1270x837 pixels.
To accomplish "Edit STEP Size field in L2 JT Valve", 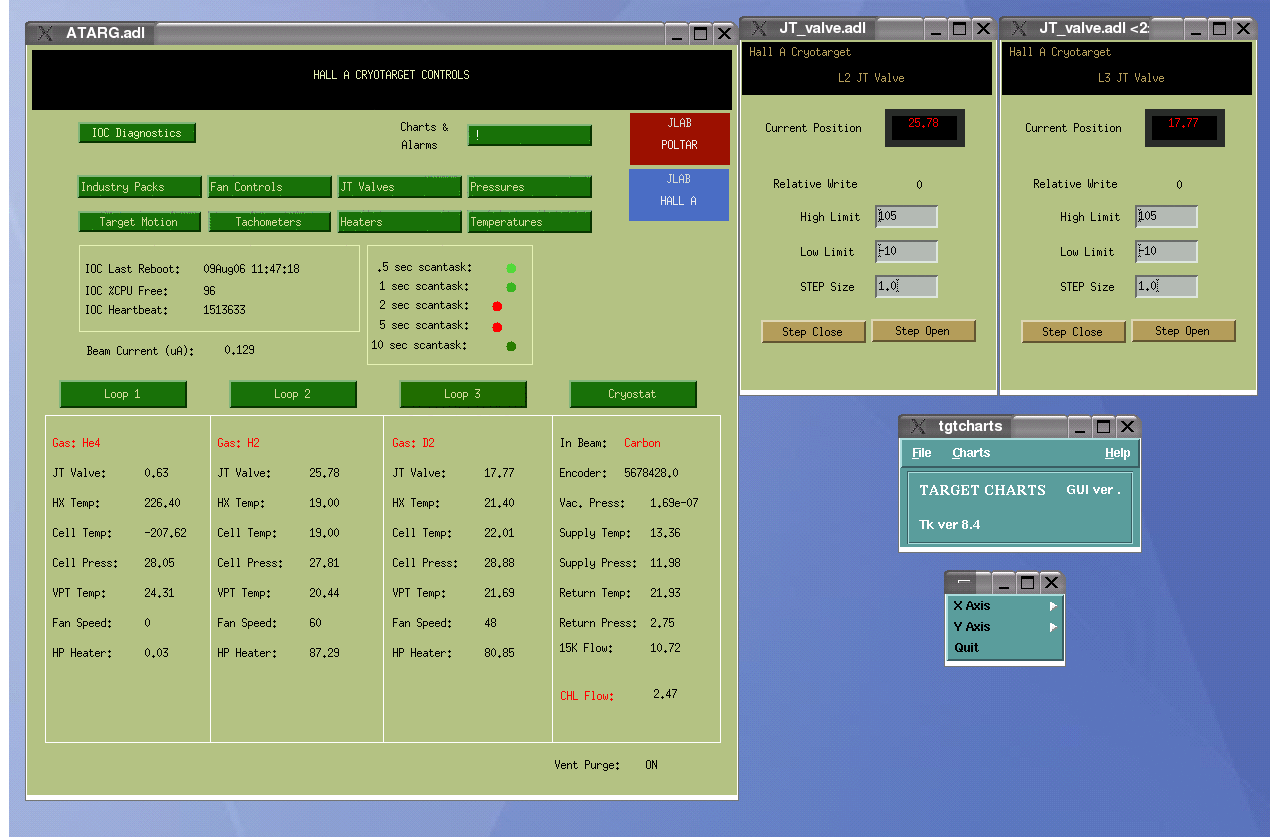I will click(907, 287).
